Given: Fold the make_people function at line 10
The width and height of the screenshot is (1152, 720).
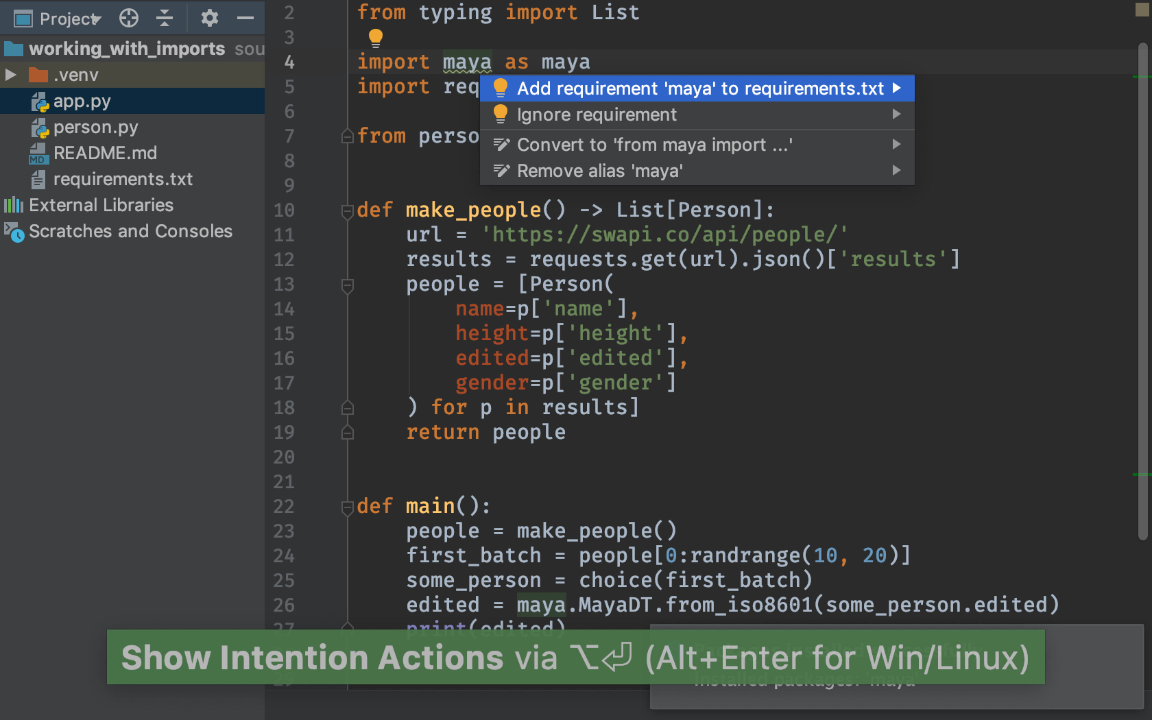Looking at the screenshot, I should (348, 211).
